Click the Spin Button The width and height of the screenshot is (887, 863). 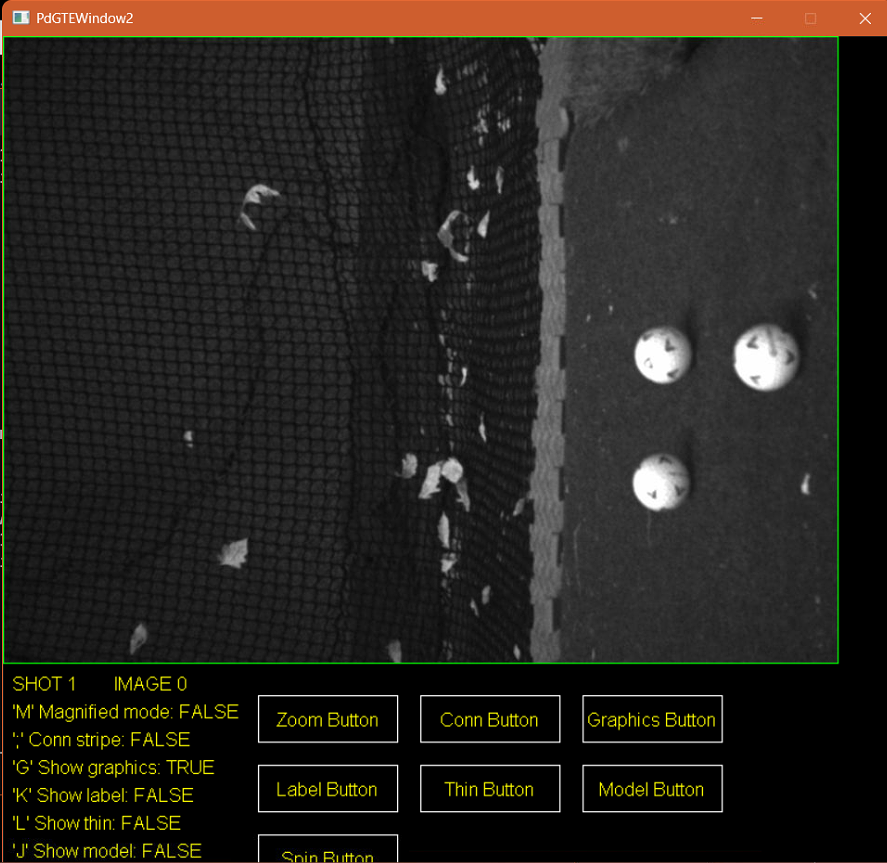pyautogui.click(x=328, y=851)
